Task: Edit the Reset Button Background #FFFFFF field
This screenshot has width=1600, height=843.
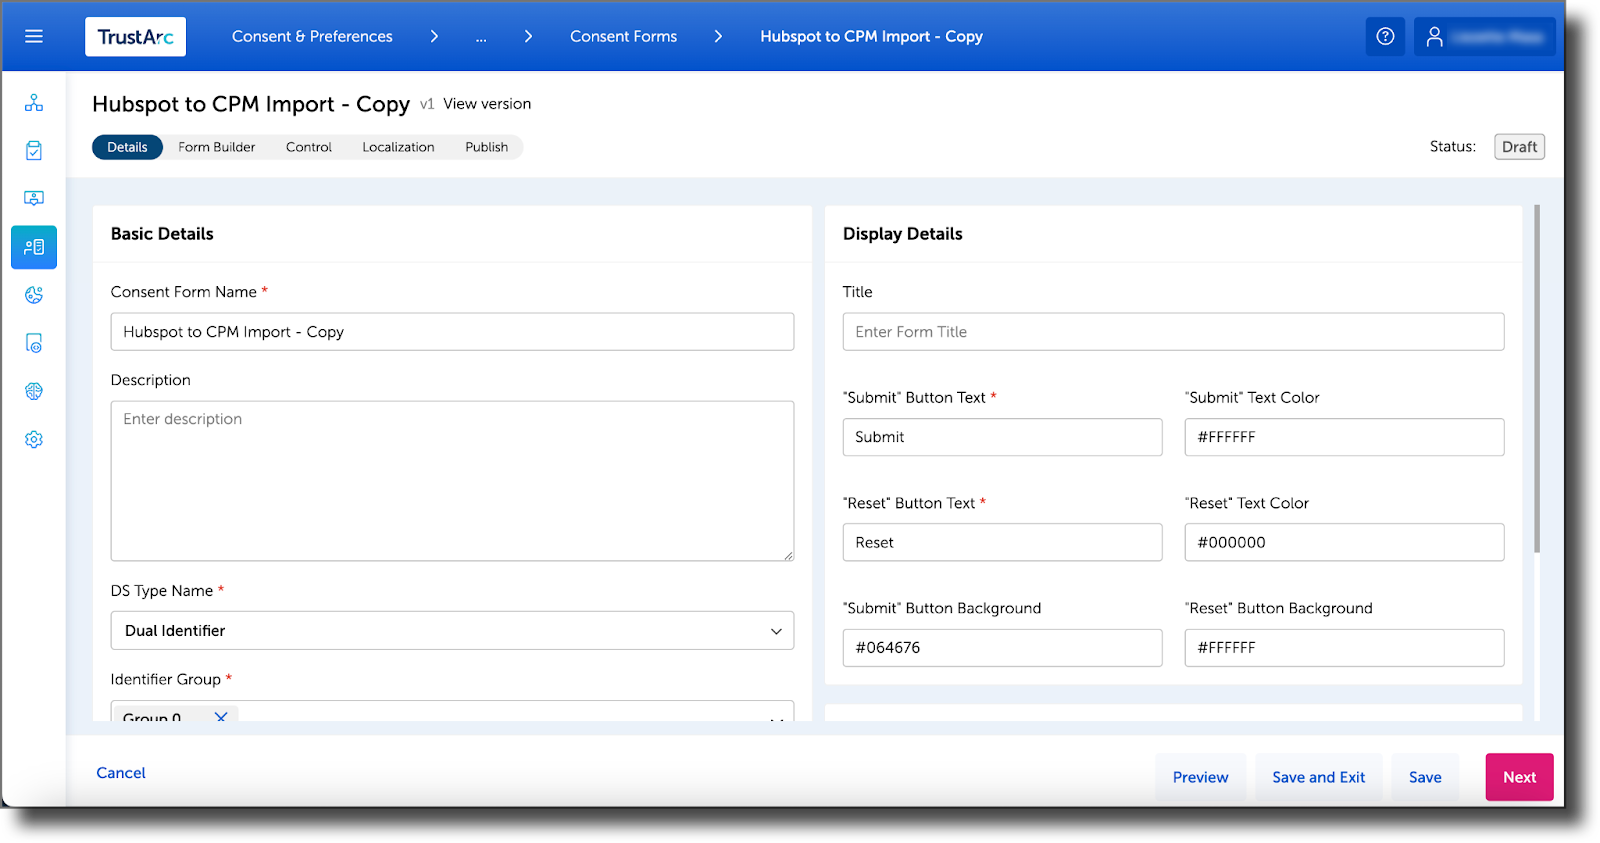Action: 1344,648
